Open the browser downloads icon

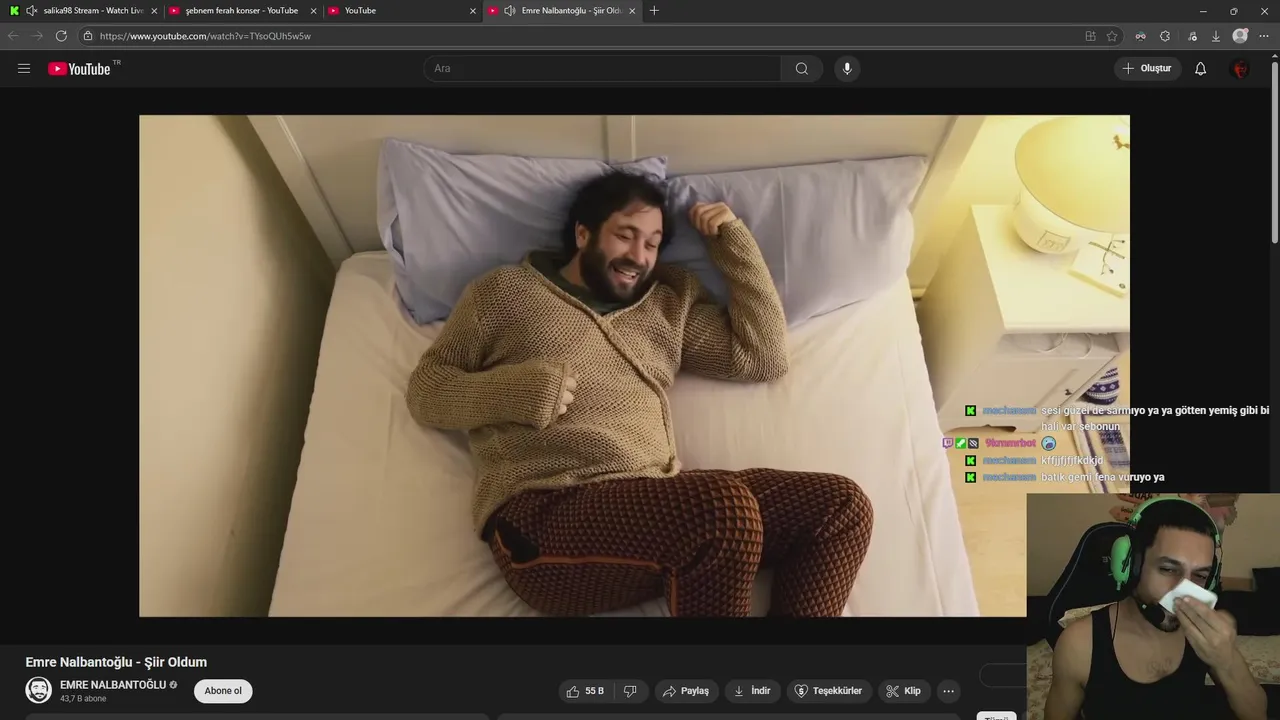(x=1216, y=36)
